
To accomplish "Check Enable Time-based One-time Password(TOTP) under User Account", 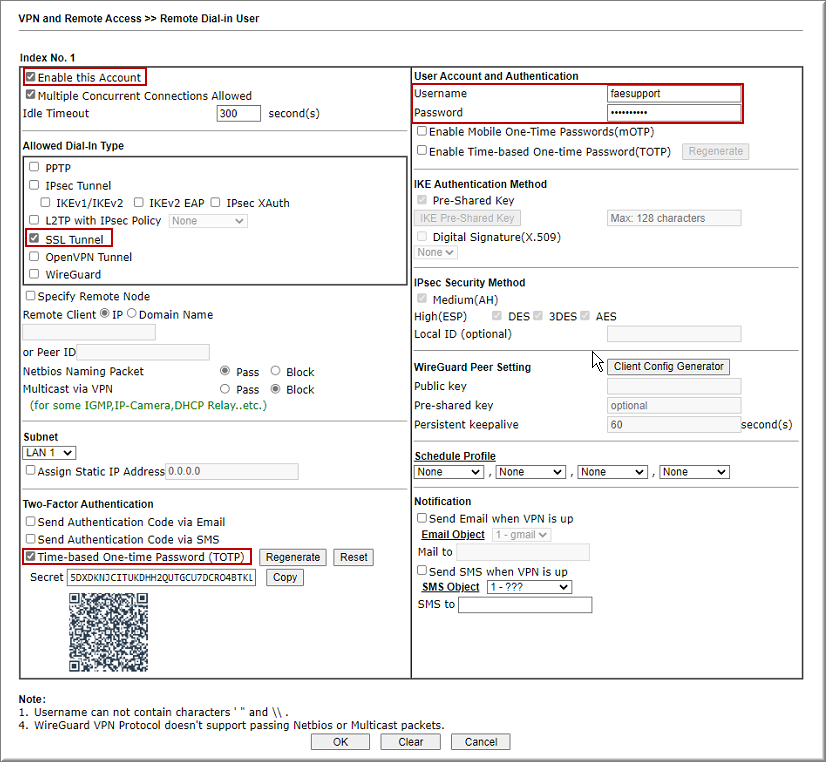I will [x=422, y=151].
